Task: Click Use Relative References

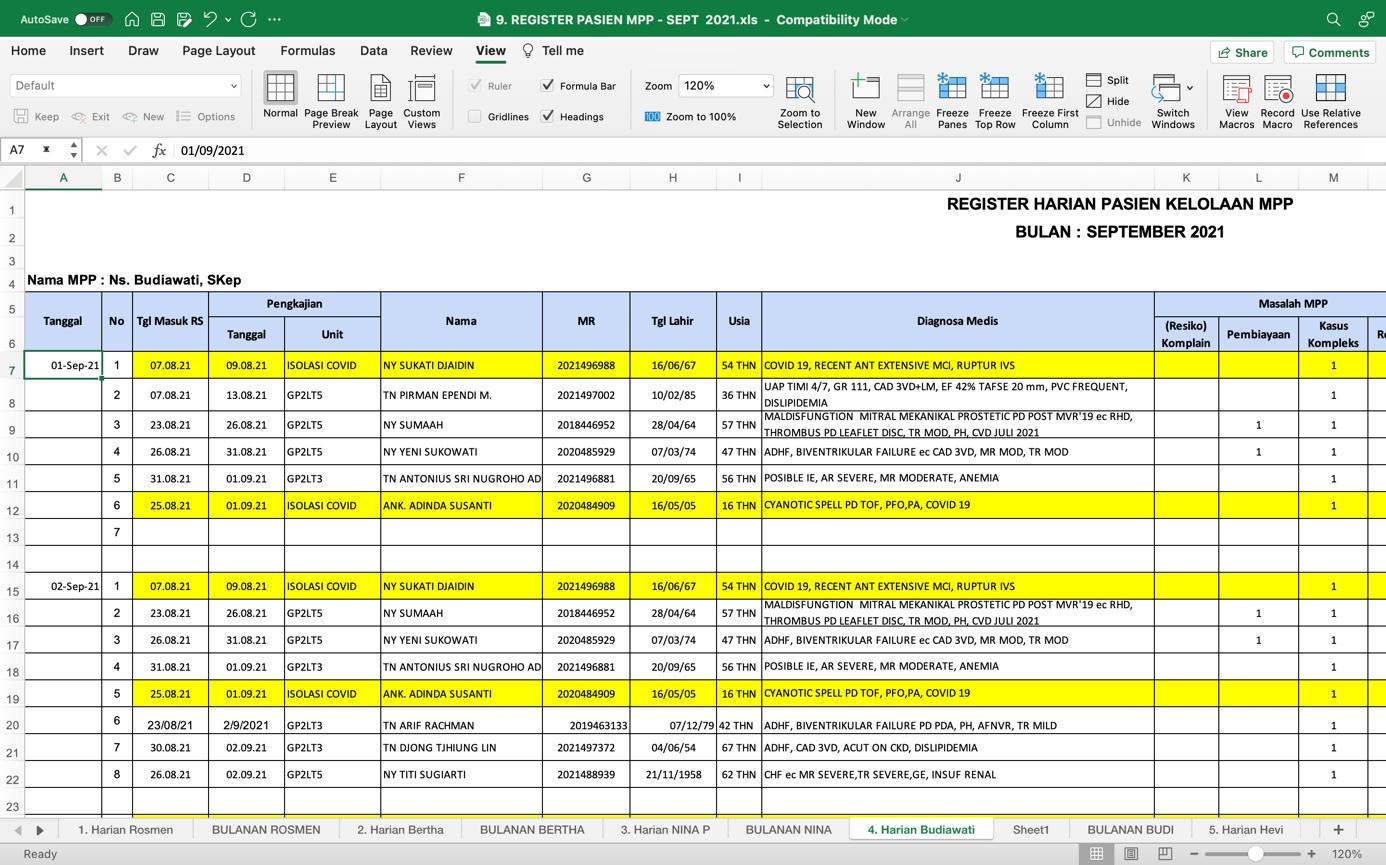Action: point(1331,101)
